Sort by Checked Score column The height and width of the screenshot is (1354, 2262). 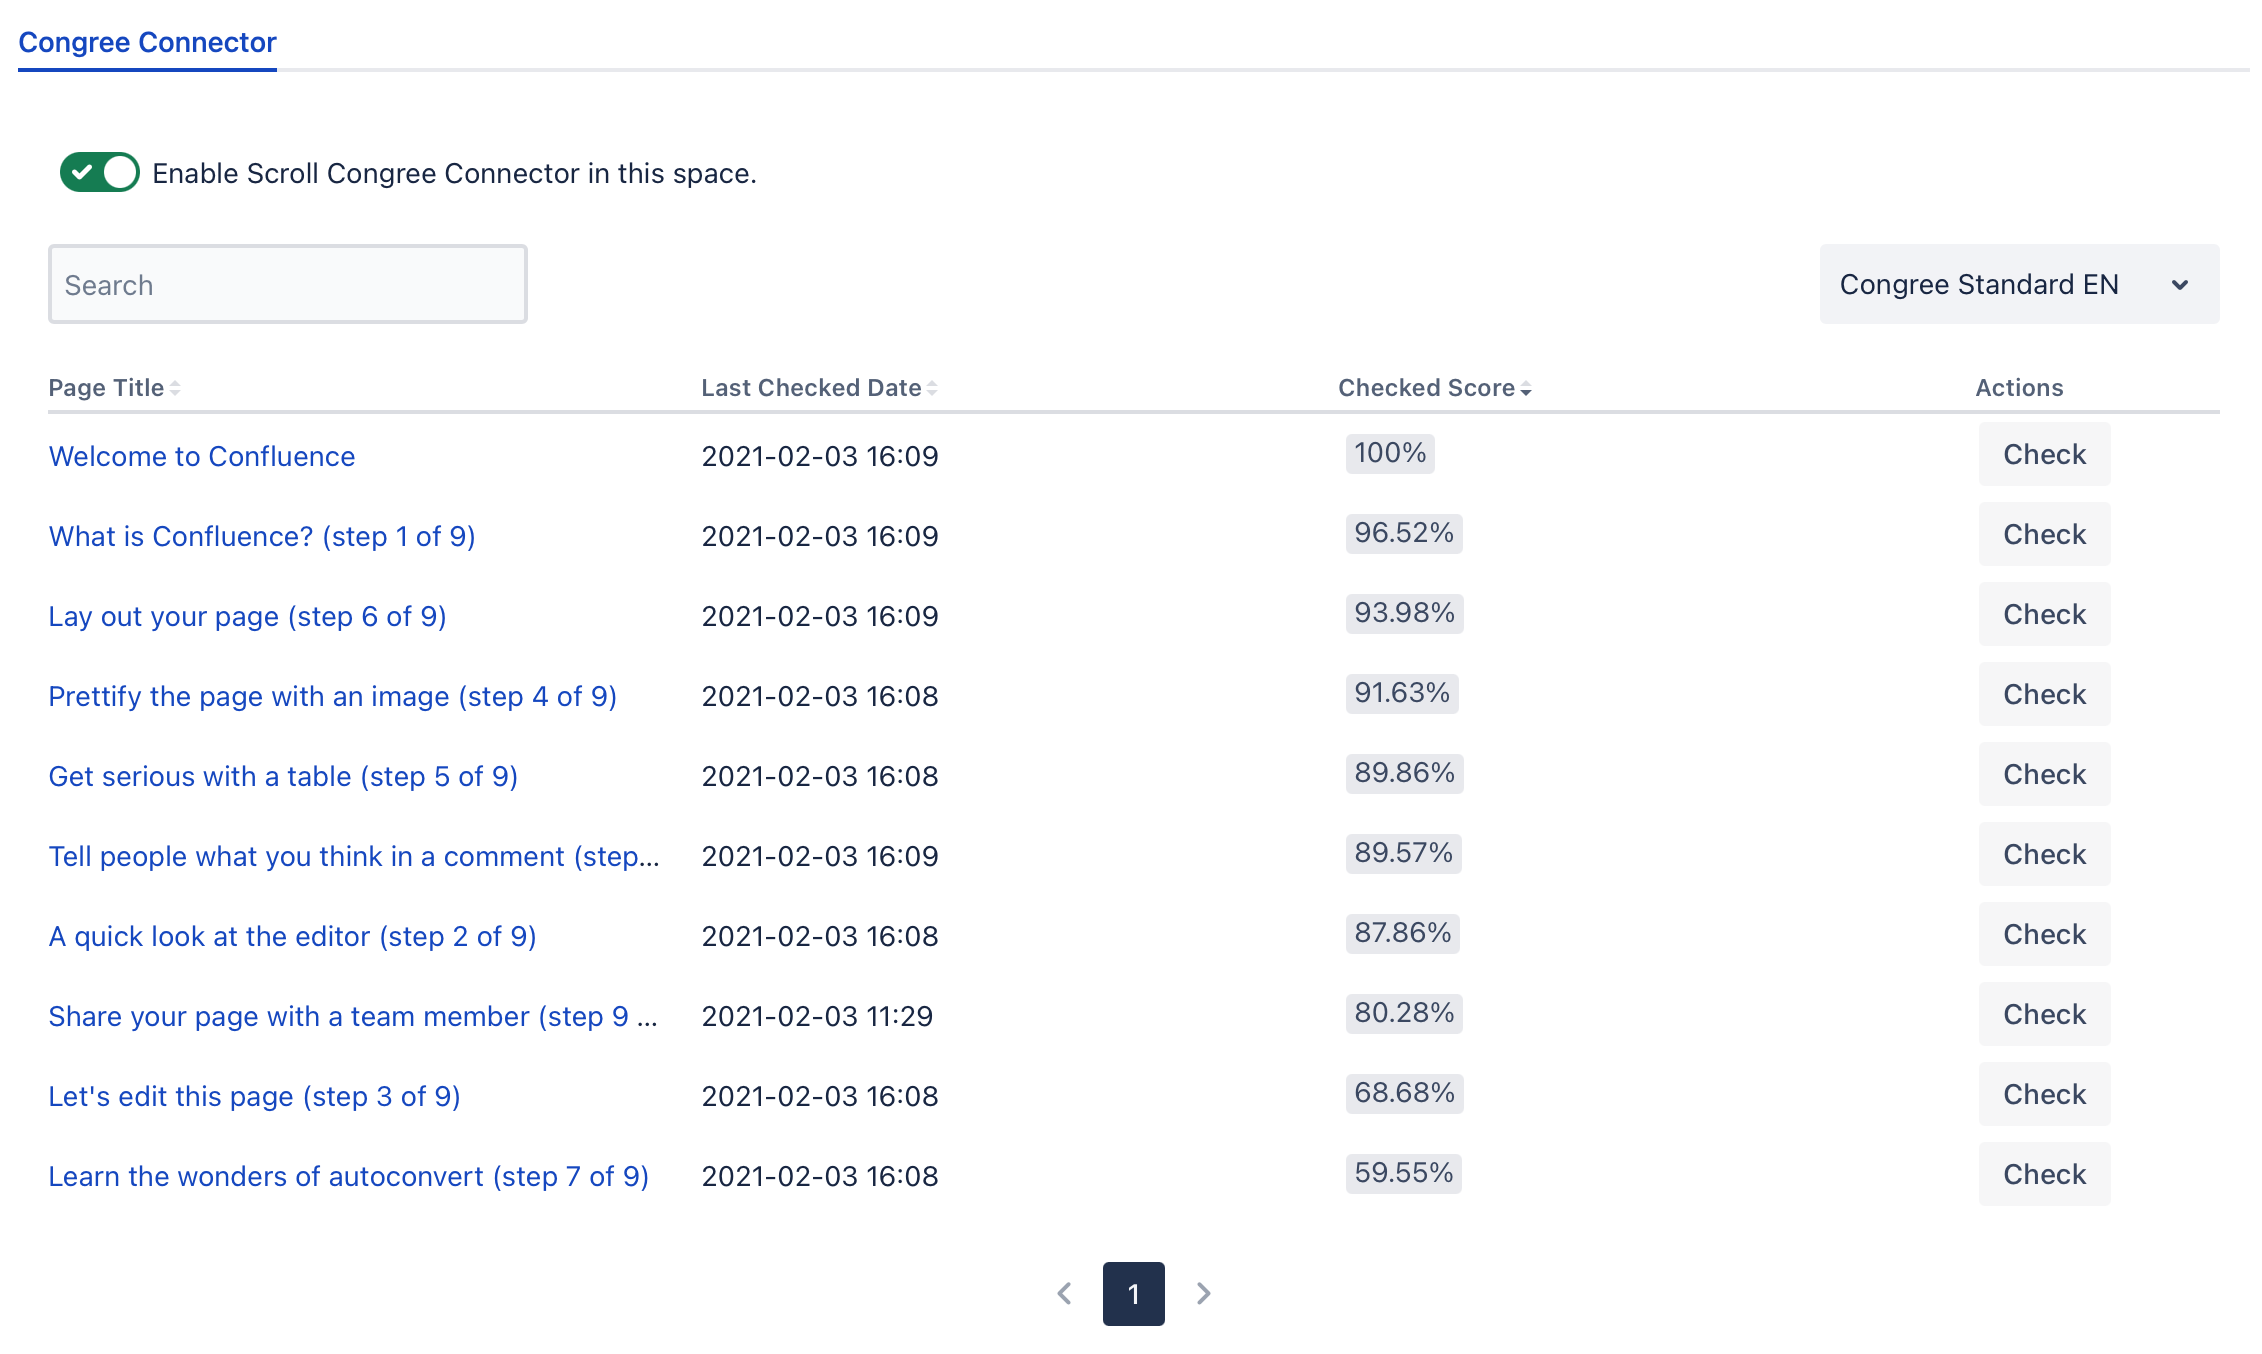tap(1435, 388)
